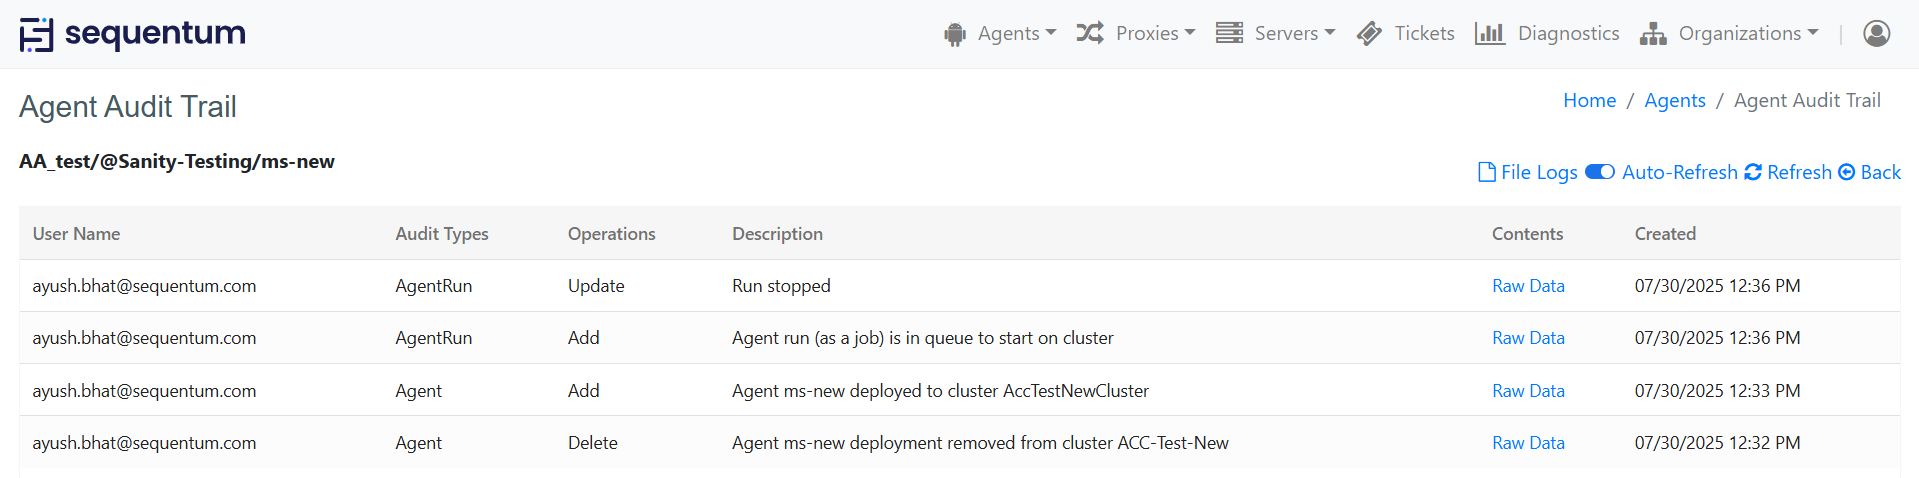
Task: Click the Organizations hierarchy icon
Action: coord(1653,34)
